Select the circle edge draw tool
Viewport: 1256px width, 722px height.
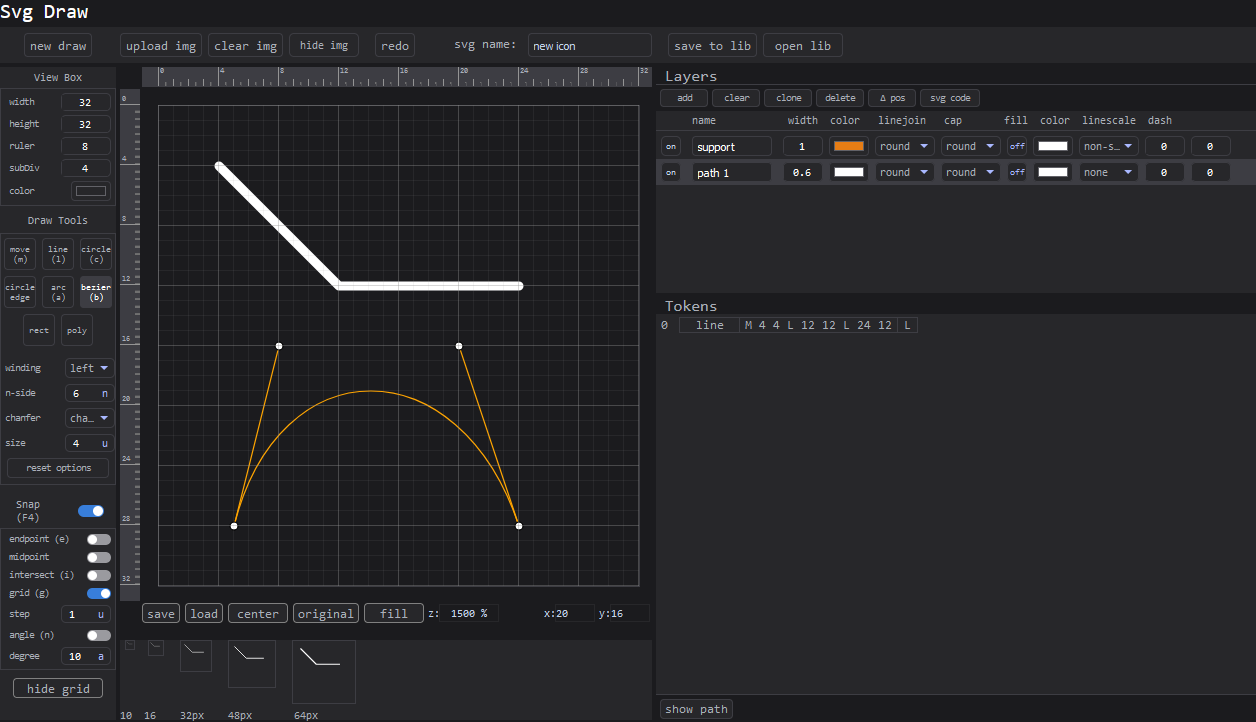pyautogui.click(x=20, y=292)
